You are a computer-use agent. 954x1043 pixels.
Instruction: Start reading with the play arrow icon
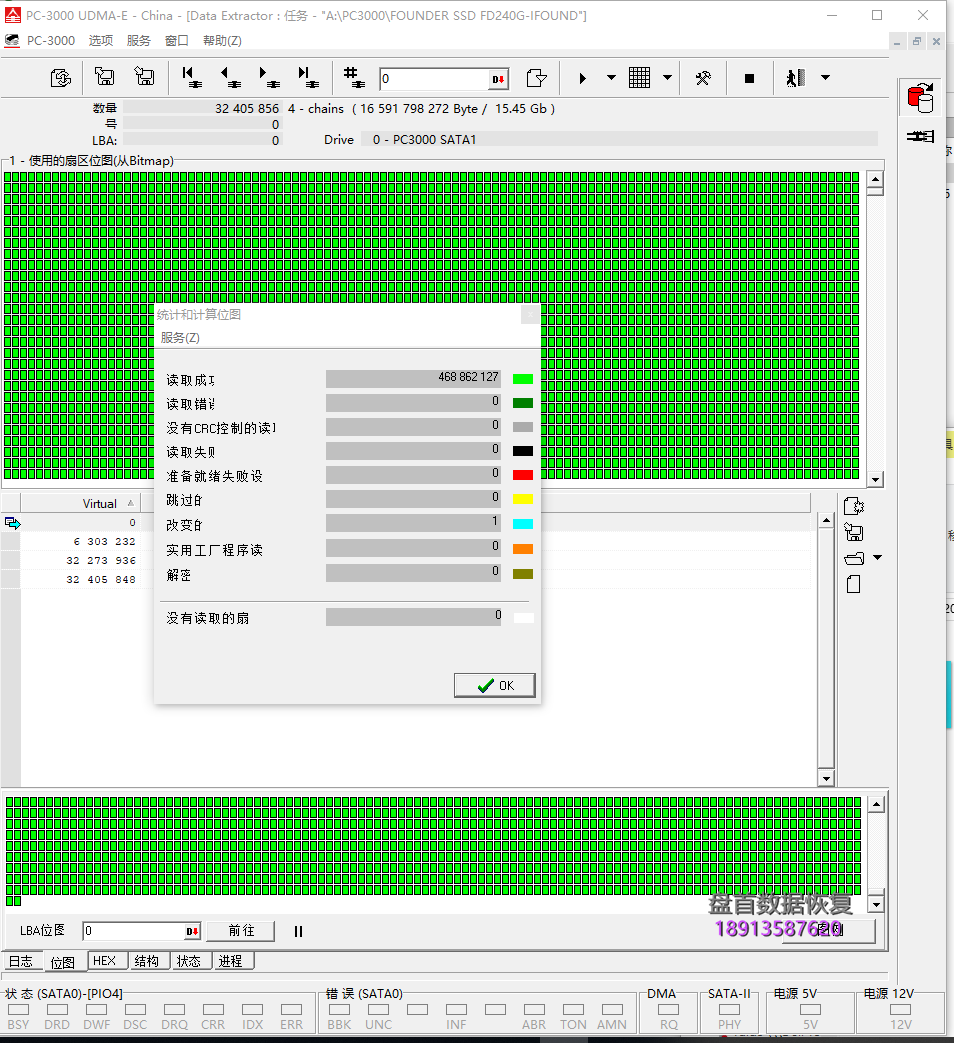pos(583,78)
